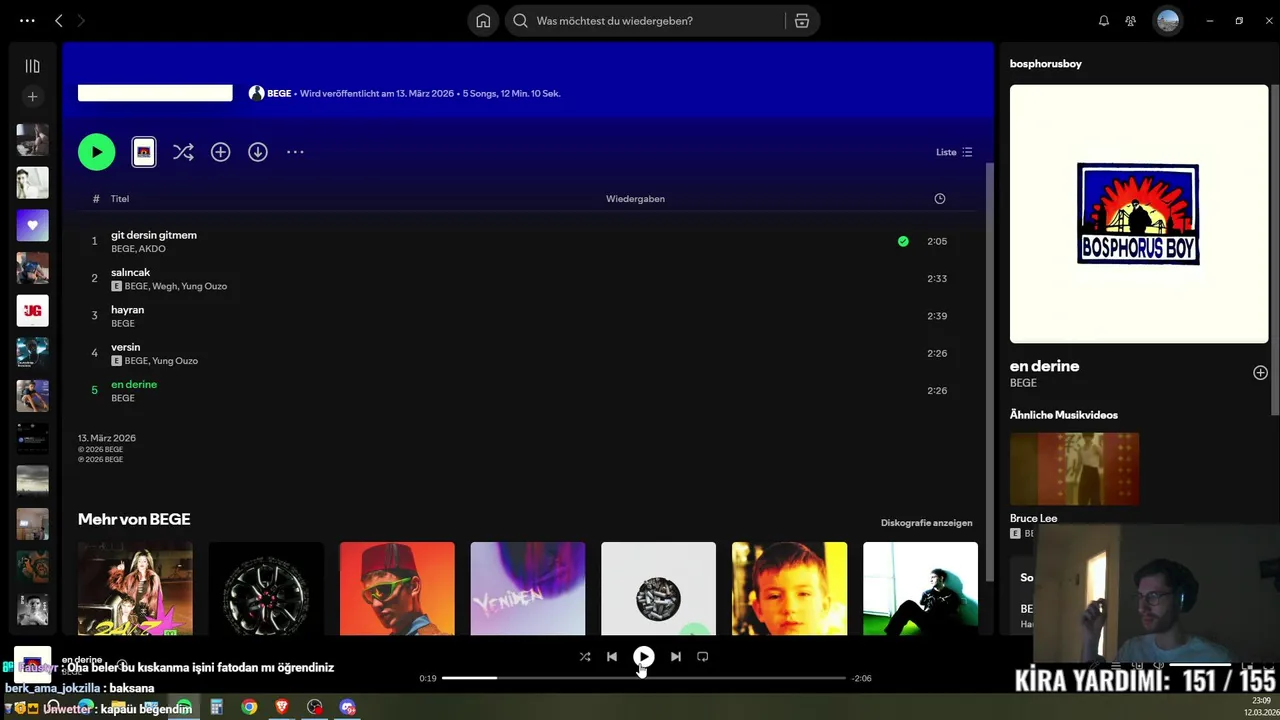
Task: Open notifications bell
Action: tap(1104, 20)
